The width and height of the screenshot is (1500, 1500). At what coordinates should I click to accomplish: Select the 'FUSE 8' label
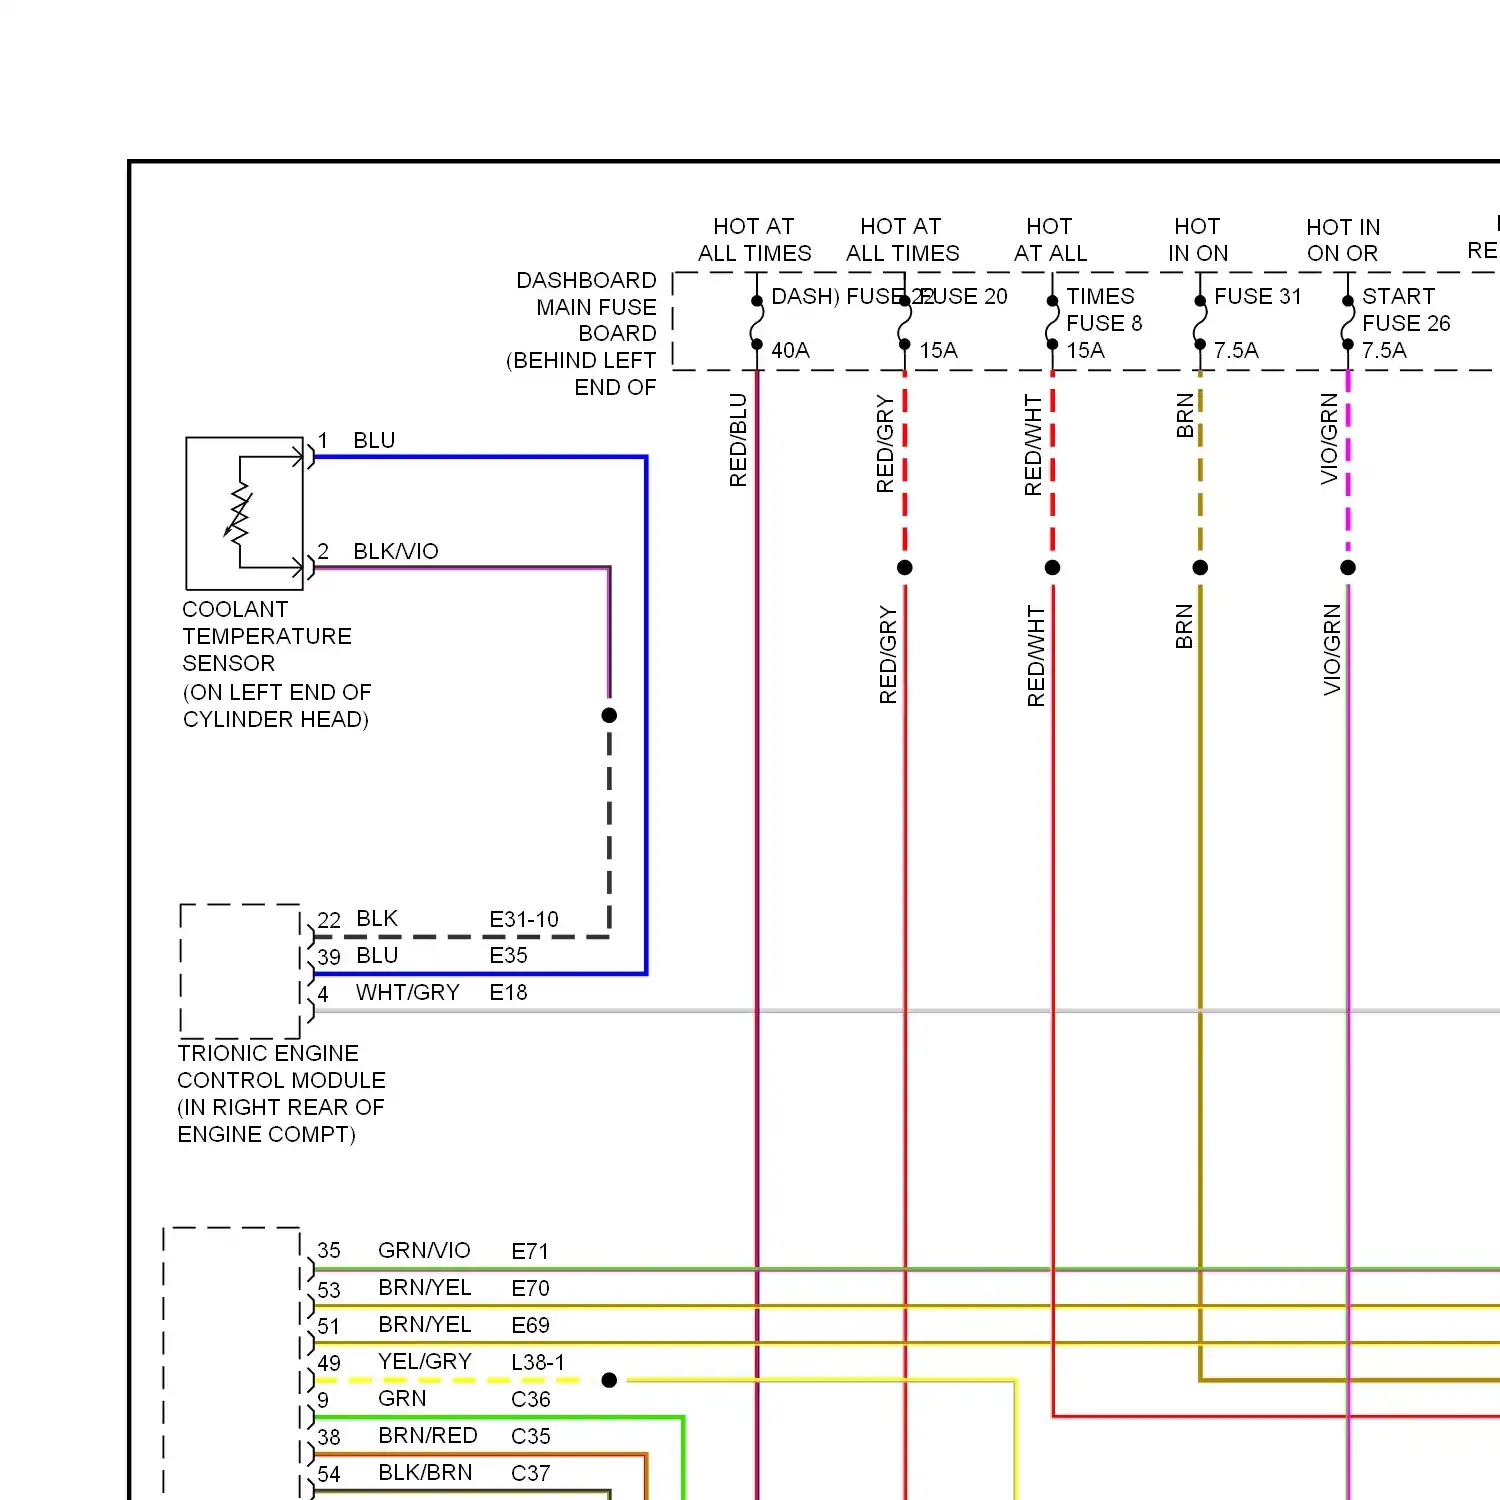pos(1104,323)
